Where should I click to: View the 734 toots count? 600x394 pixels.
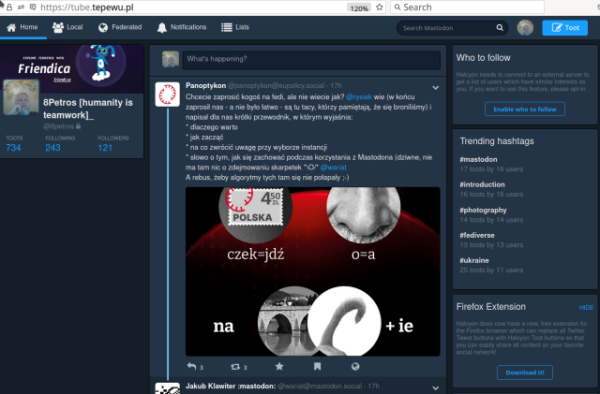tap(13, 148)
